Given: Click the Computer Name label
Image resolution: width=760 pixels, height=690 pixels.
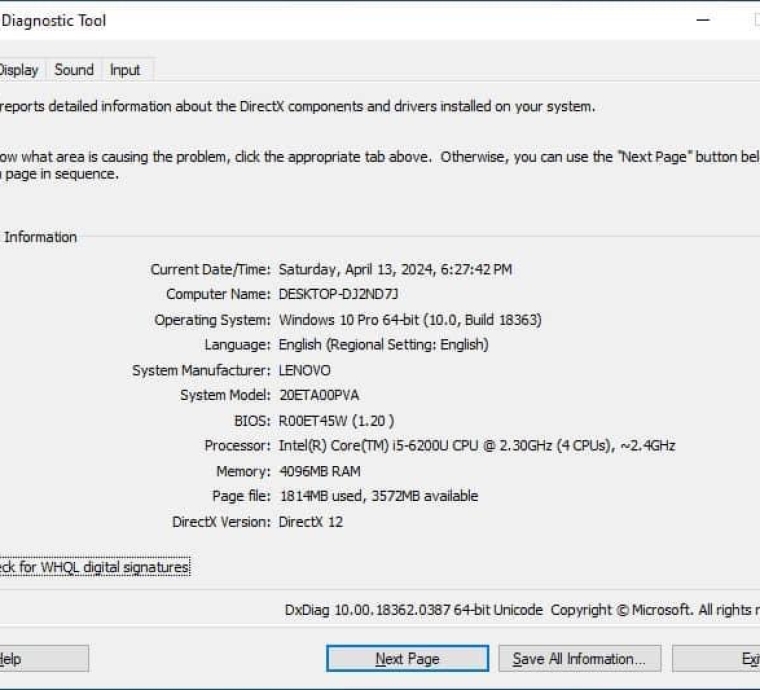Looking at the screenshot, I should (218, 294).
